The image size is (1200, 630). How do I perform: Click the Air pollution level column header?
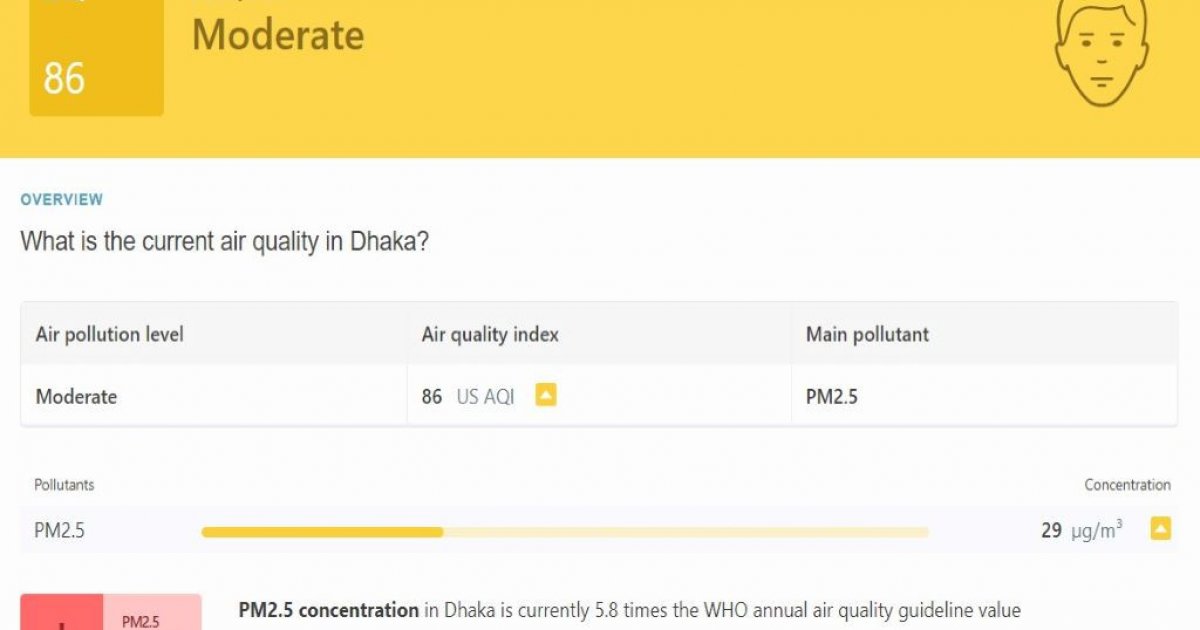pyautogui.click(x=110, y=335)
